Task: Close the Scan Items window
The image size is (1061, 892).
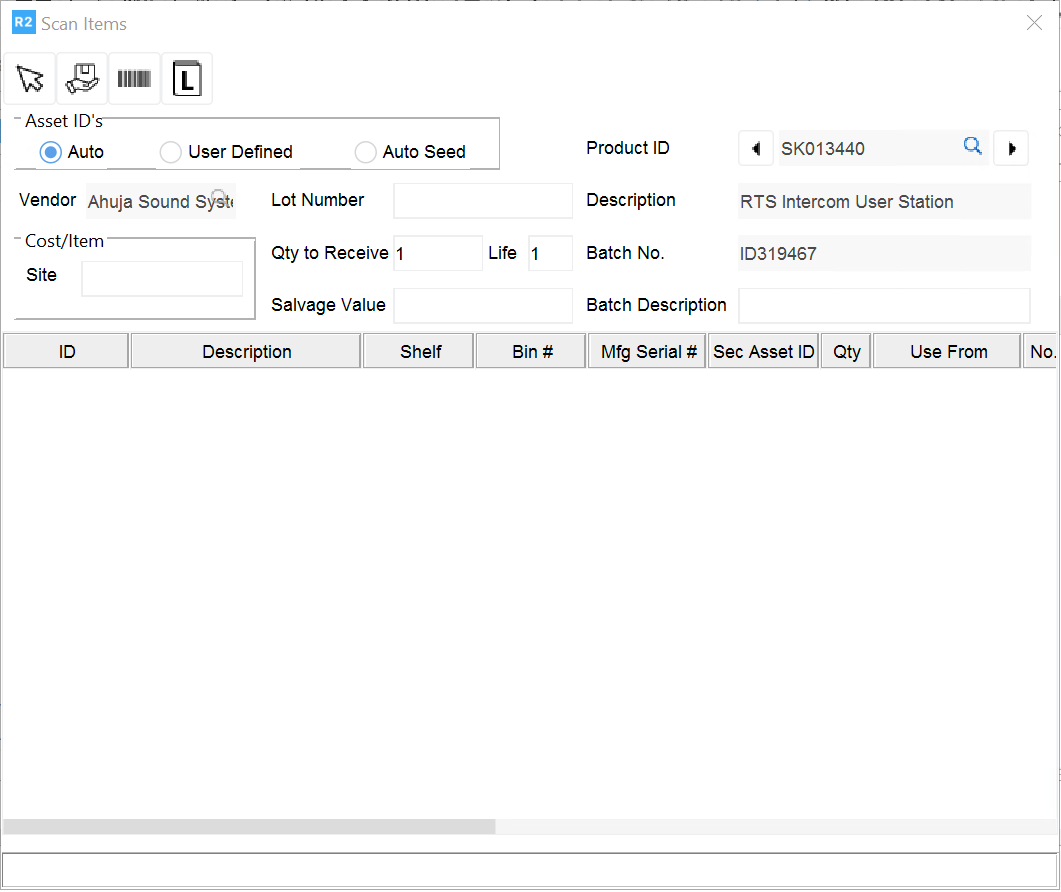Action: (1034, 23)
